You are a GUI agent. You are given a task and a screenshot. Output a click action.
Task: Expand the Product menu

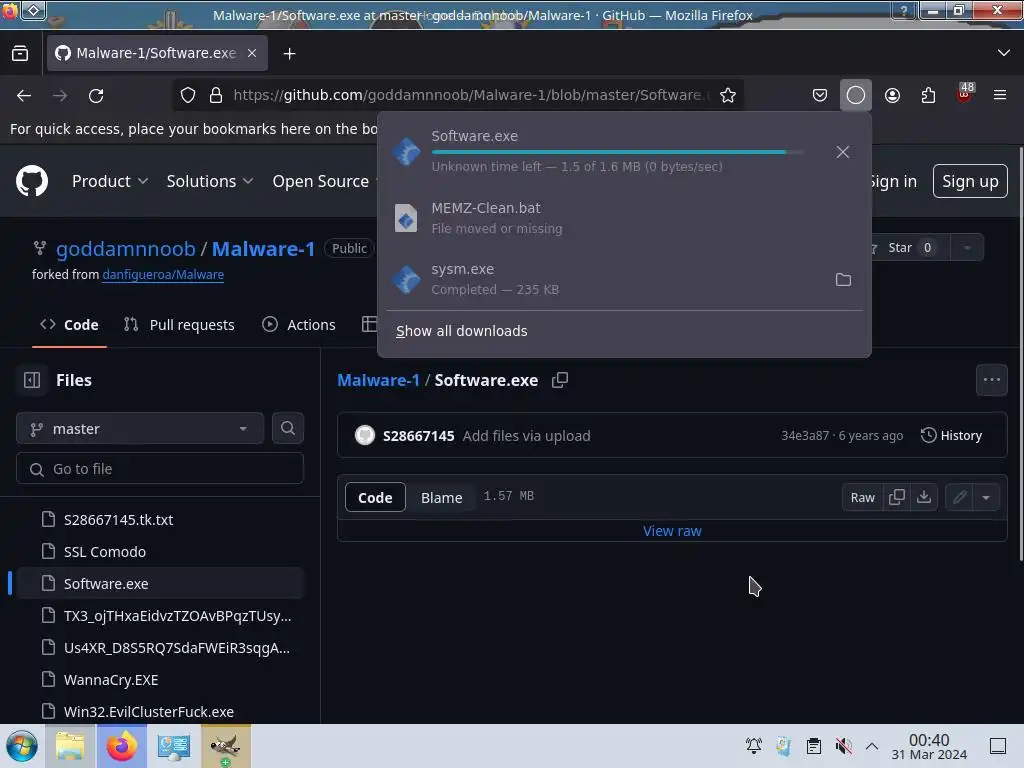tap(110, 181)
